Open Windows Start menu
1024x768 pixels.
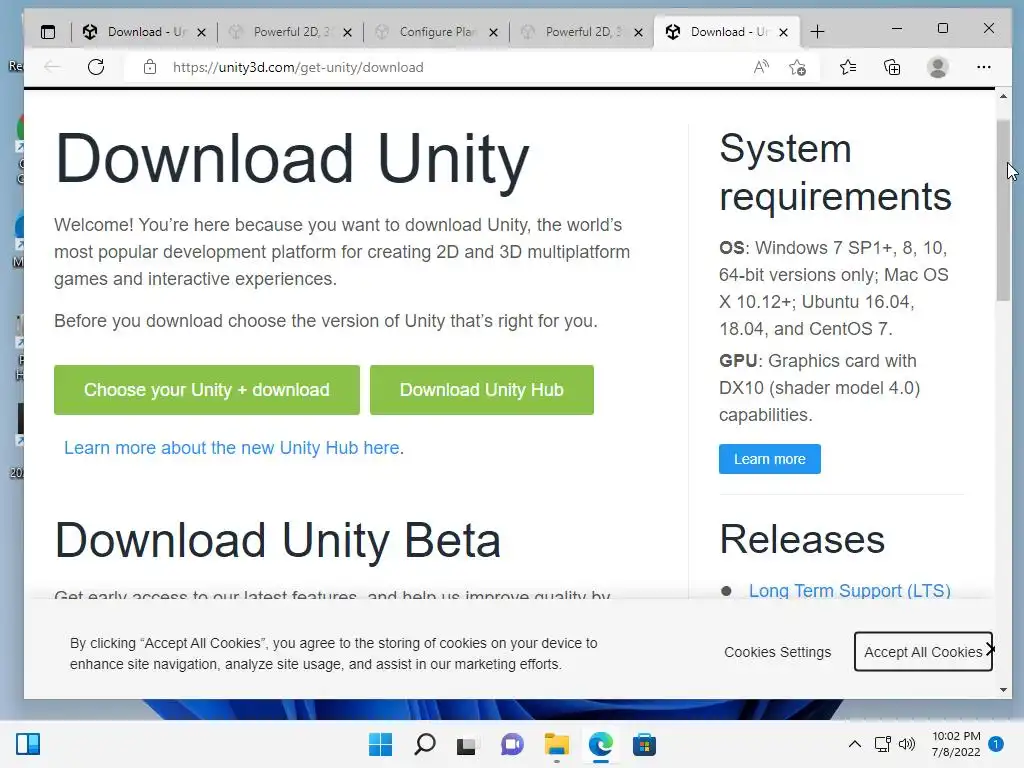pyautogui.click(x=381, y=744)
